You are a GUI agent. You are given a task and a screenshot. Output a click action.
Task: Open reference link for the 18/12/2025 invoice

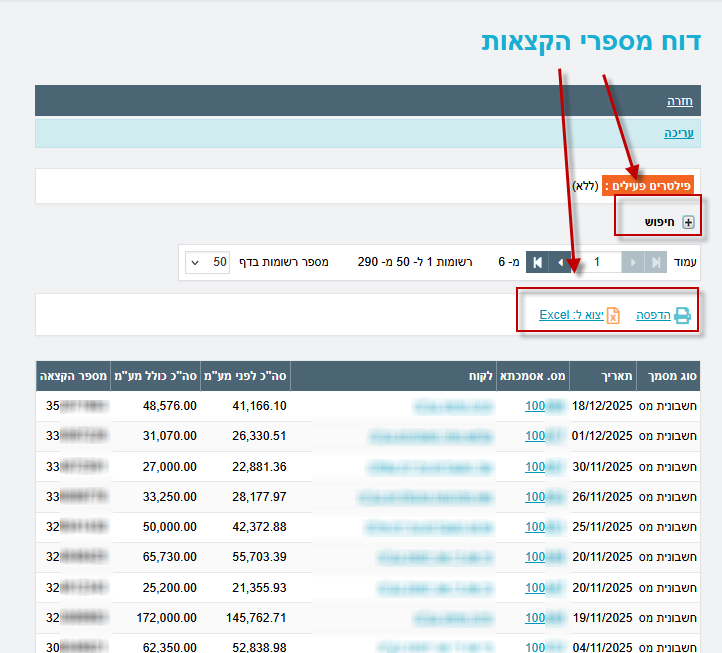point(534,406)
